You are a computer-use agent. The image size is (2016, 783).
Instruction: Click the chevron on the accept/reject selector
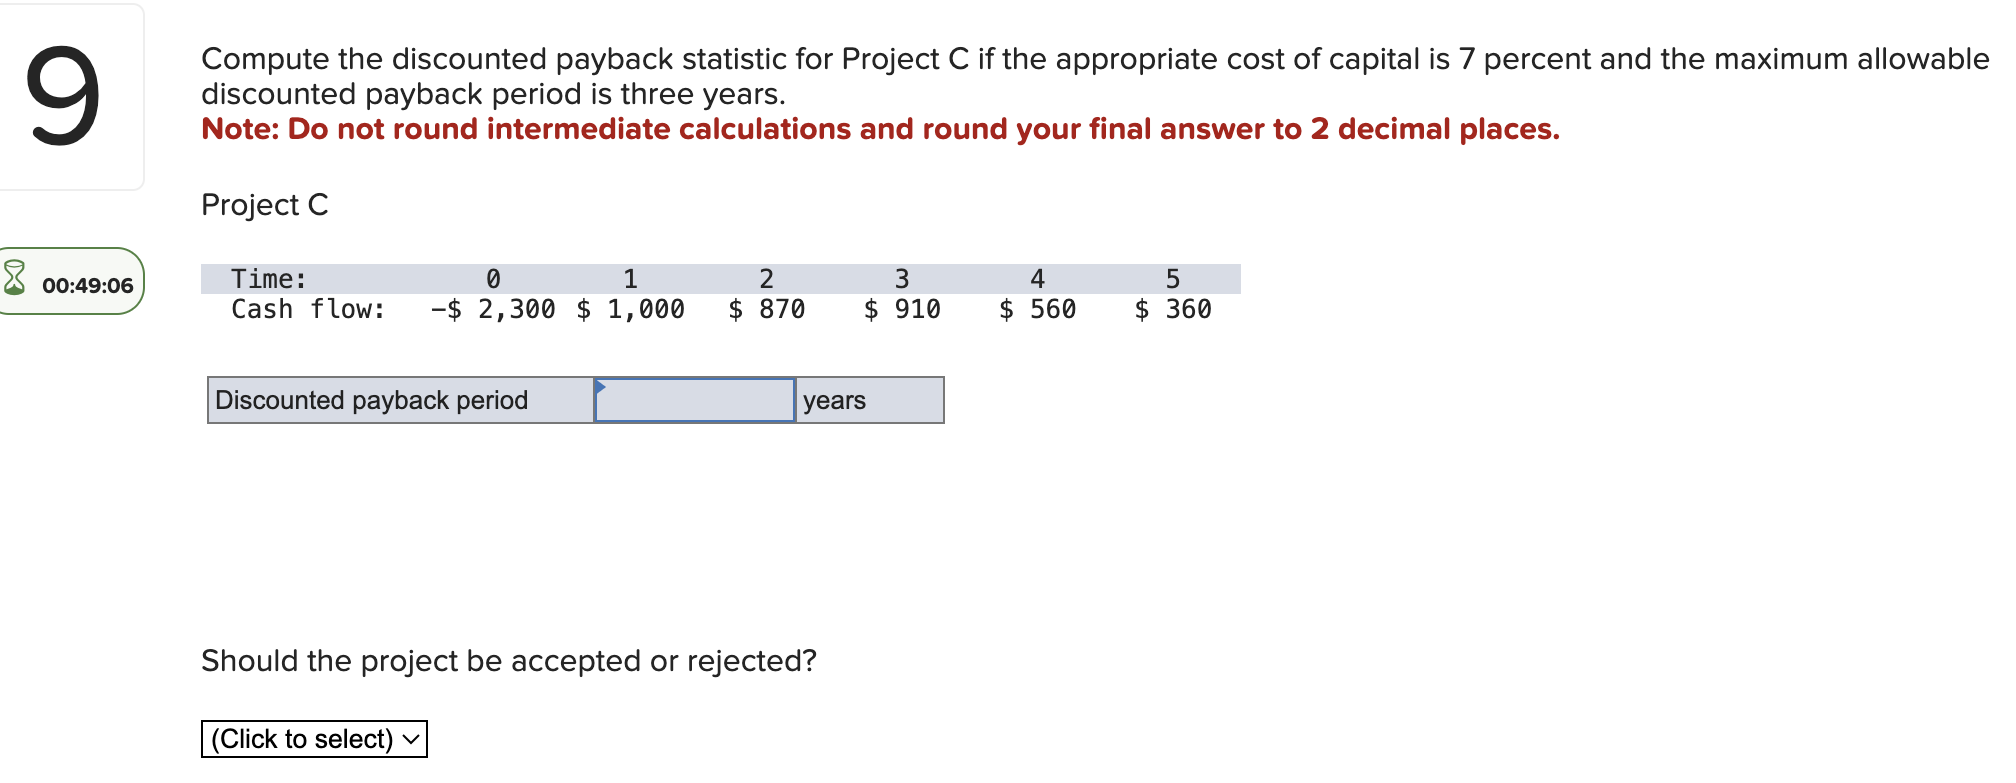click(x=410, y=740)
